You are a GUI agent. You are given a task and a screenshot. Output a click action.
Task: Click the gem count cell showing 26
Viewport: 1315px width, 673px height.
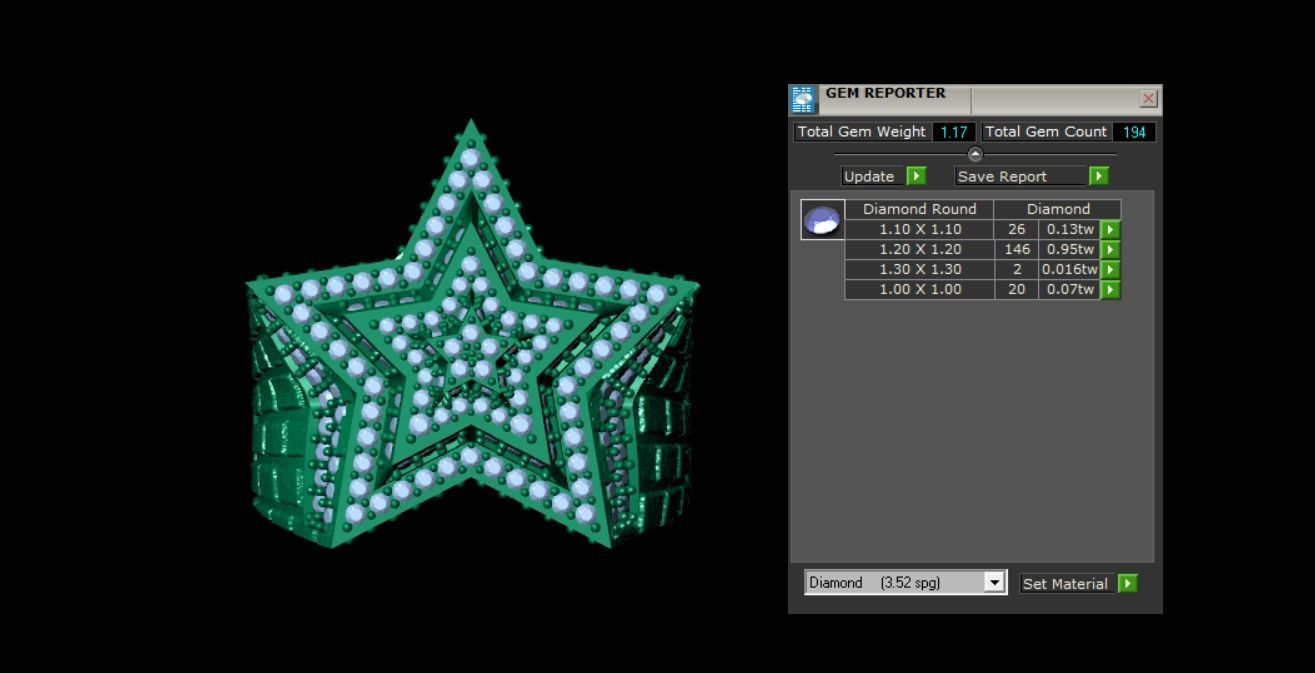(x=1017, y=229)
